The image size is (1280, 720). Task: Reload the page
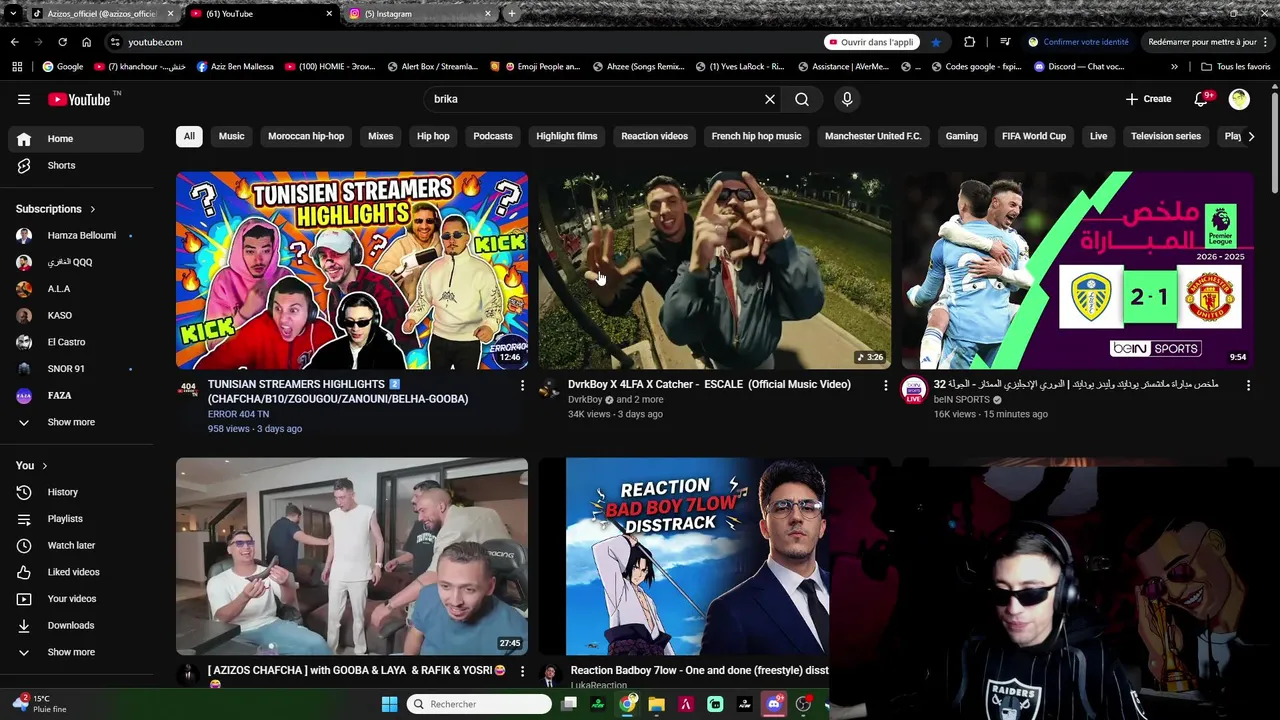(62, 42)
